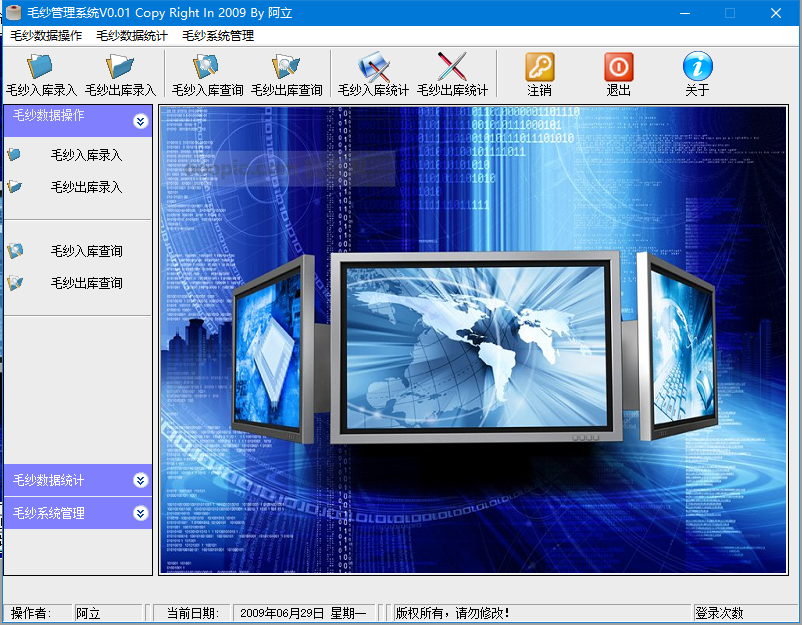Click the 当前日期: status label
Viewport: 802px width, 625px height.
click(x=192, y=613)
